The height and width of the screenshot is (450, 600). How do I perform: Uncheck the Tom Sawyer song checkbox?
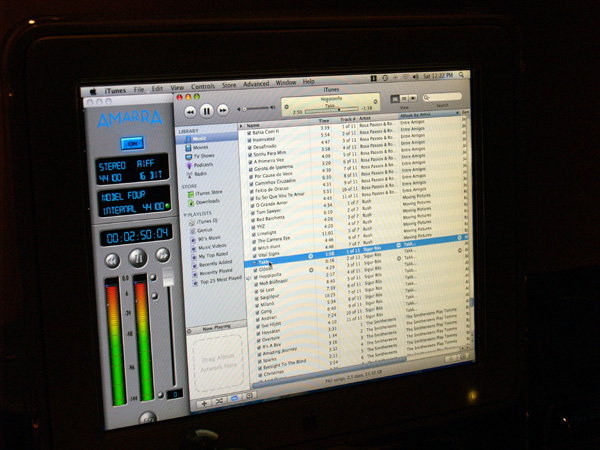(x=253, y=213)
